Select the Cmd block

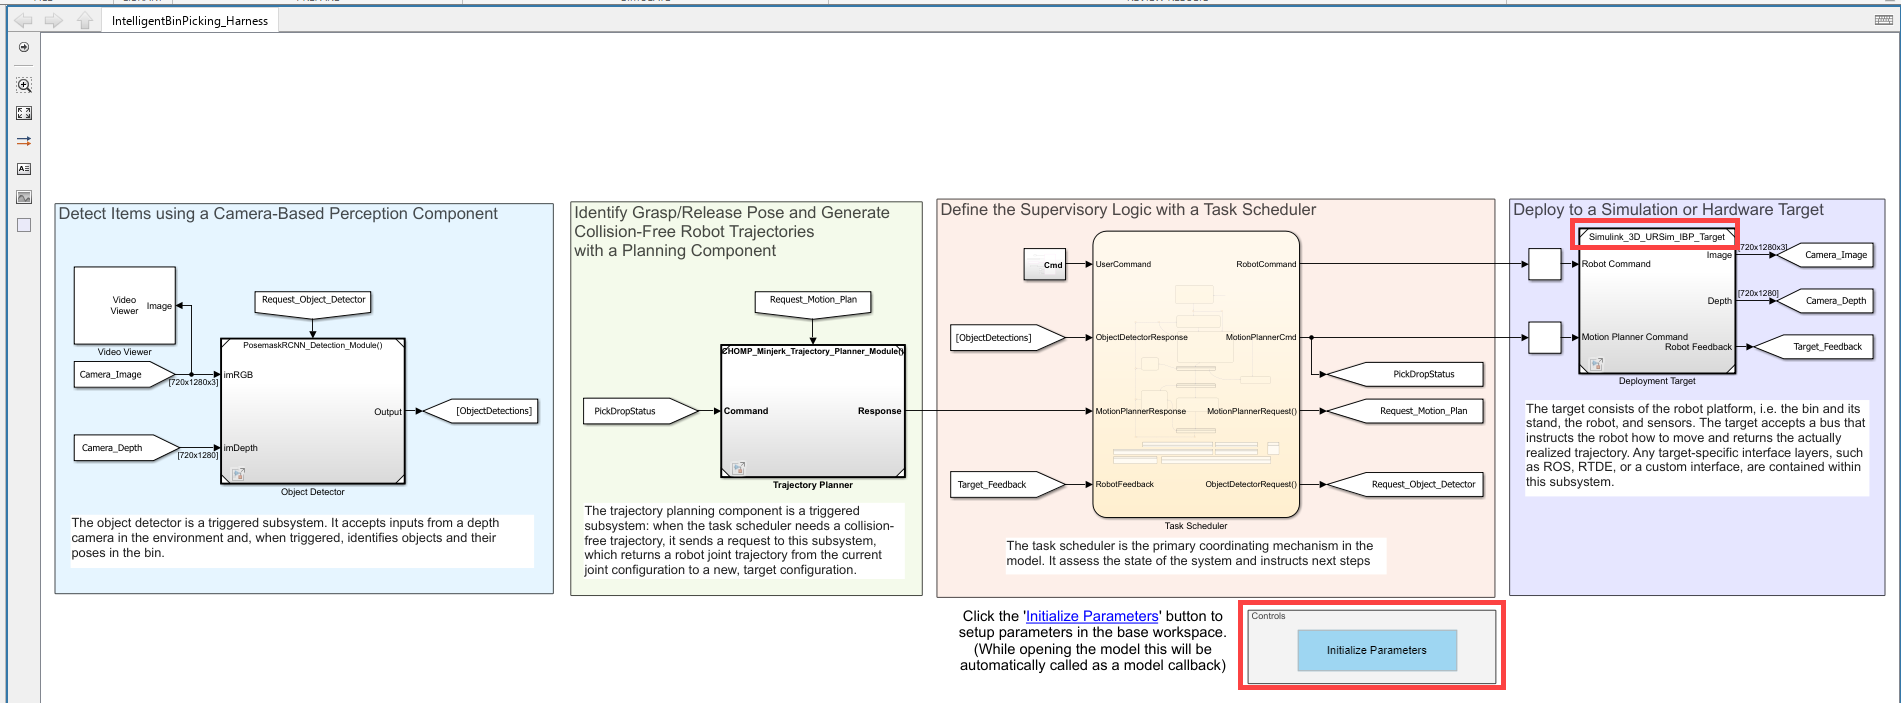1045,265
